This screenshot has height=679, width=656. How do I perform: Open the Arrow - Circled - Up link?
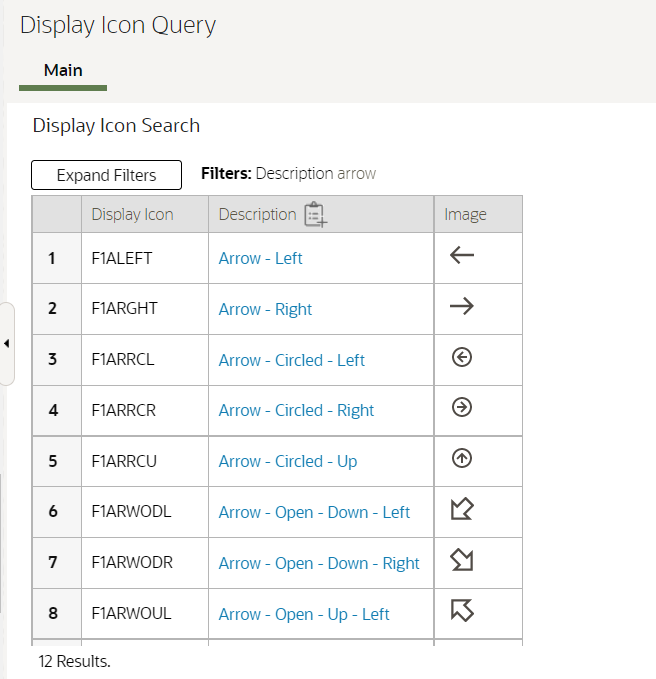pos(287,461)
